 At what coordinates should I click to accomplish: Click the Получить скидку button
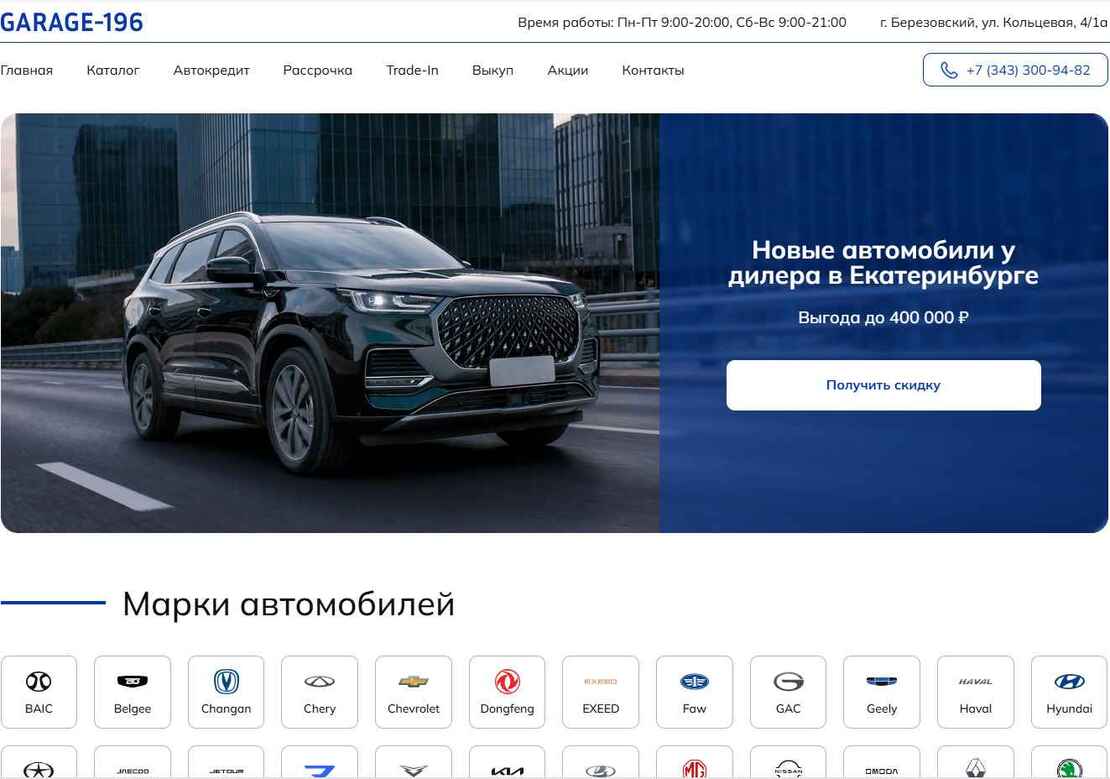(883, 385)
